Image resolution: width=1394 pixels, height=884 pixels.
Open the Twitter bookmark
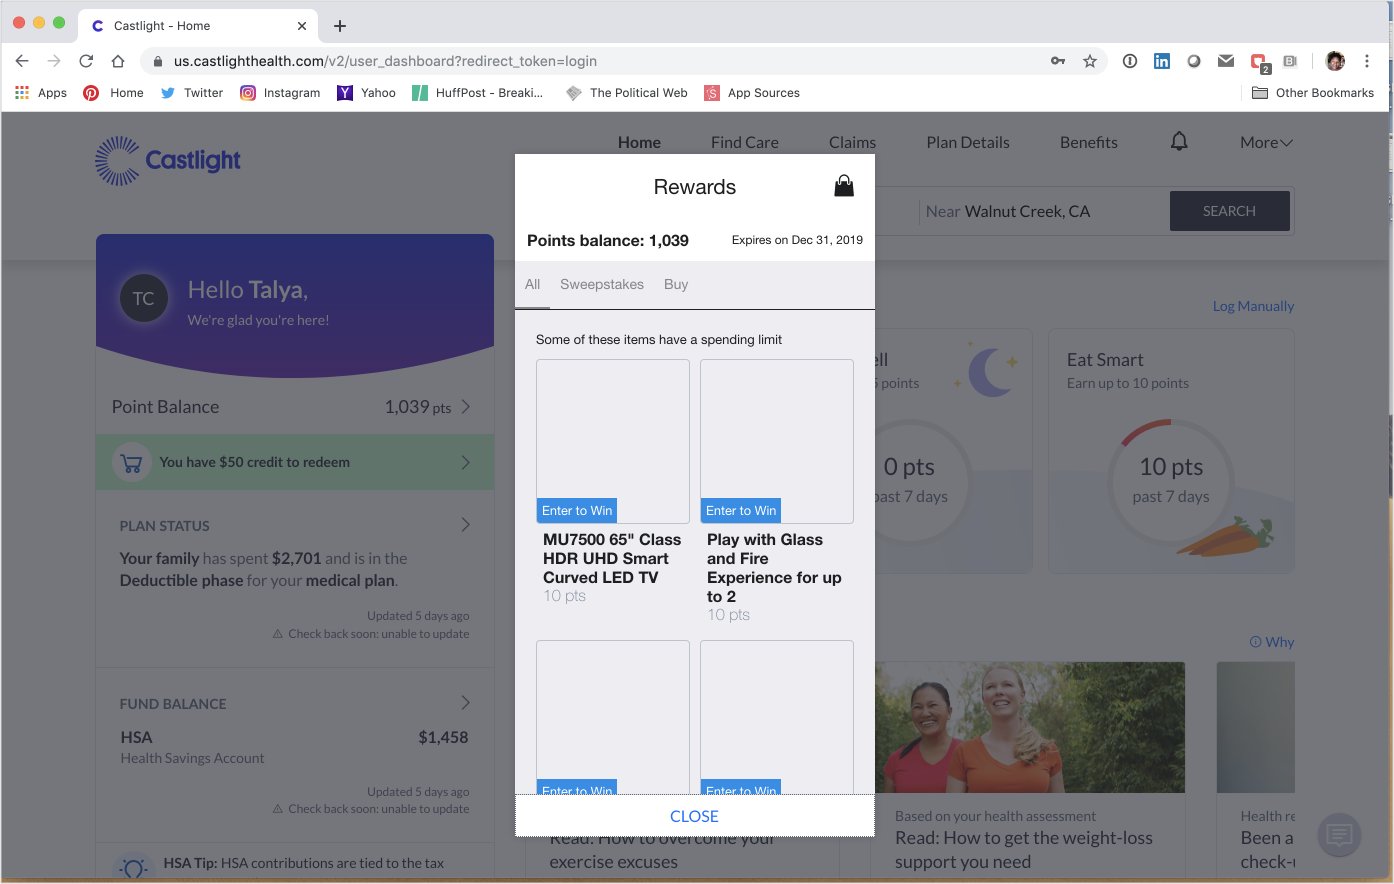[x=192, y=93]
